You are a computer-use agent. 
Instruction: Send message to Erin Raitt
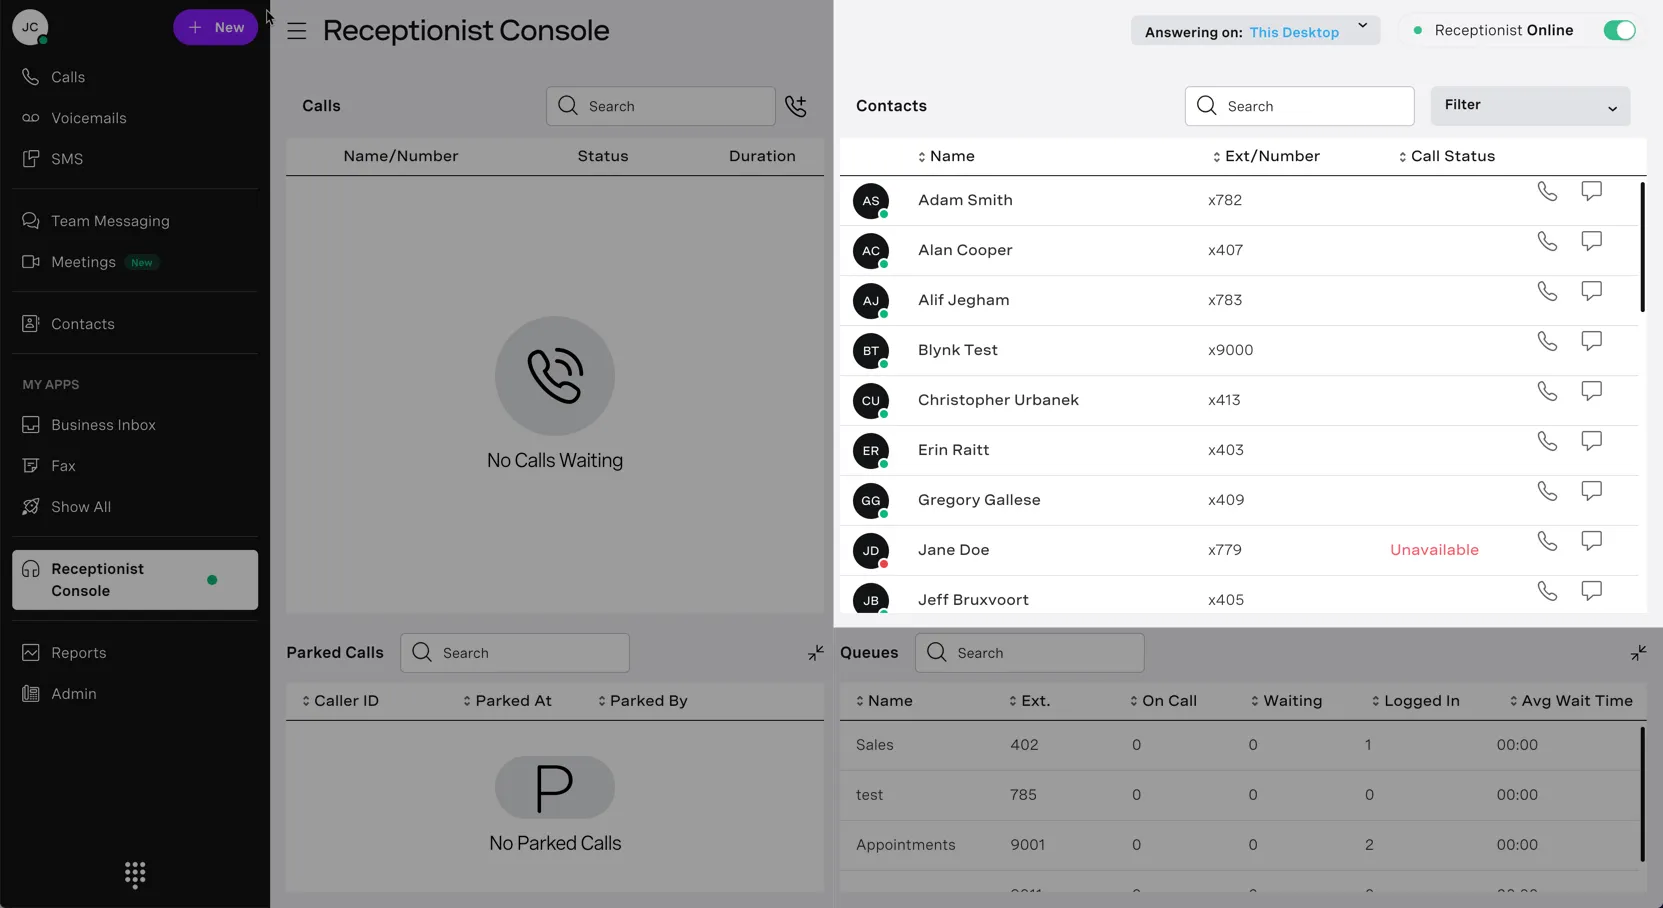[1591, 441]
